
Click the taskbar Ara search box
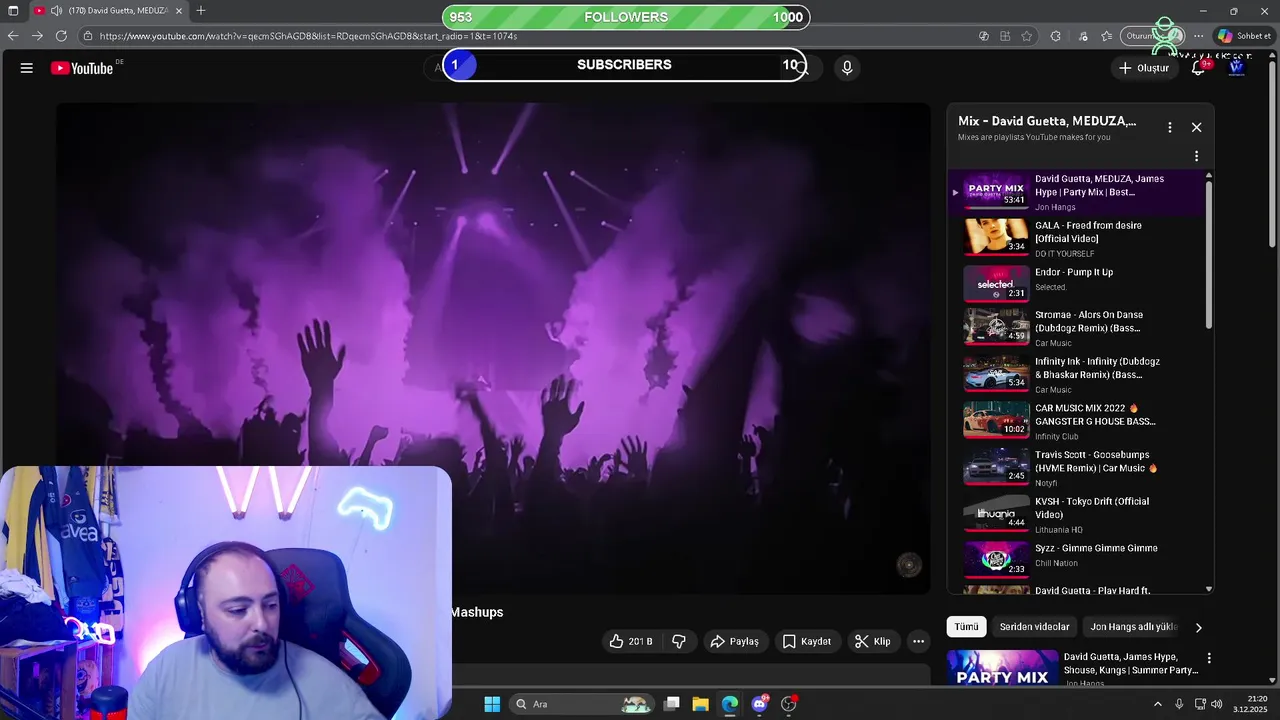click(x=583, y=704)
